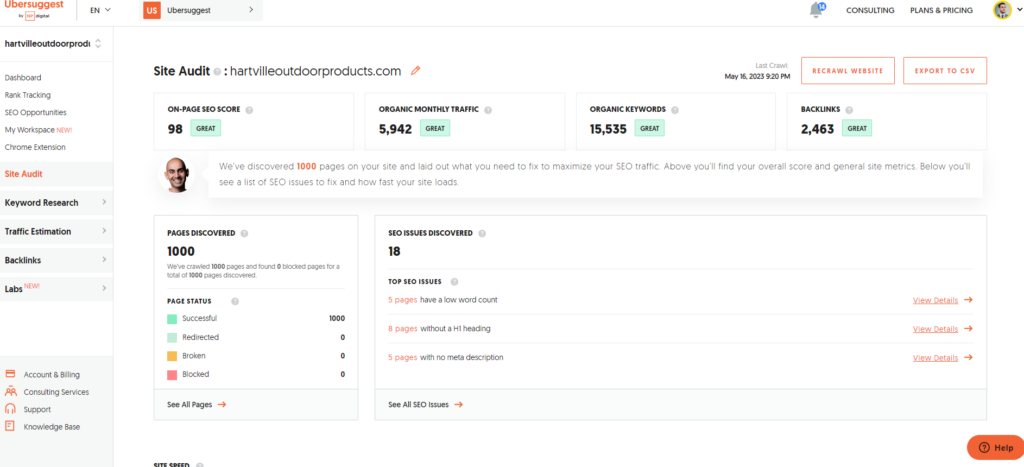
Task: Click arrow icon next to H1 heading issue
Action: (968, 329)
